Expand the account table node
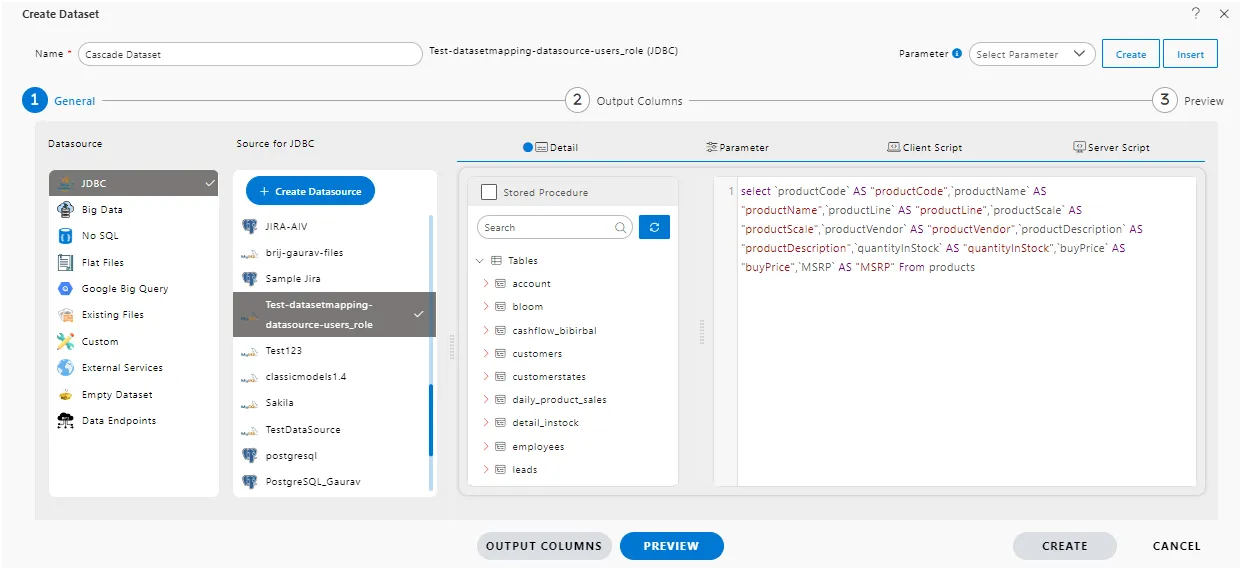 (487, 283)
